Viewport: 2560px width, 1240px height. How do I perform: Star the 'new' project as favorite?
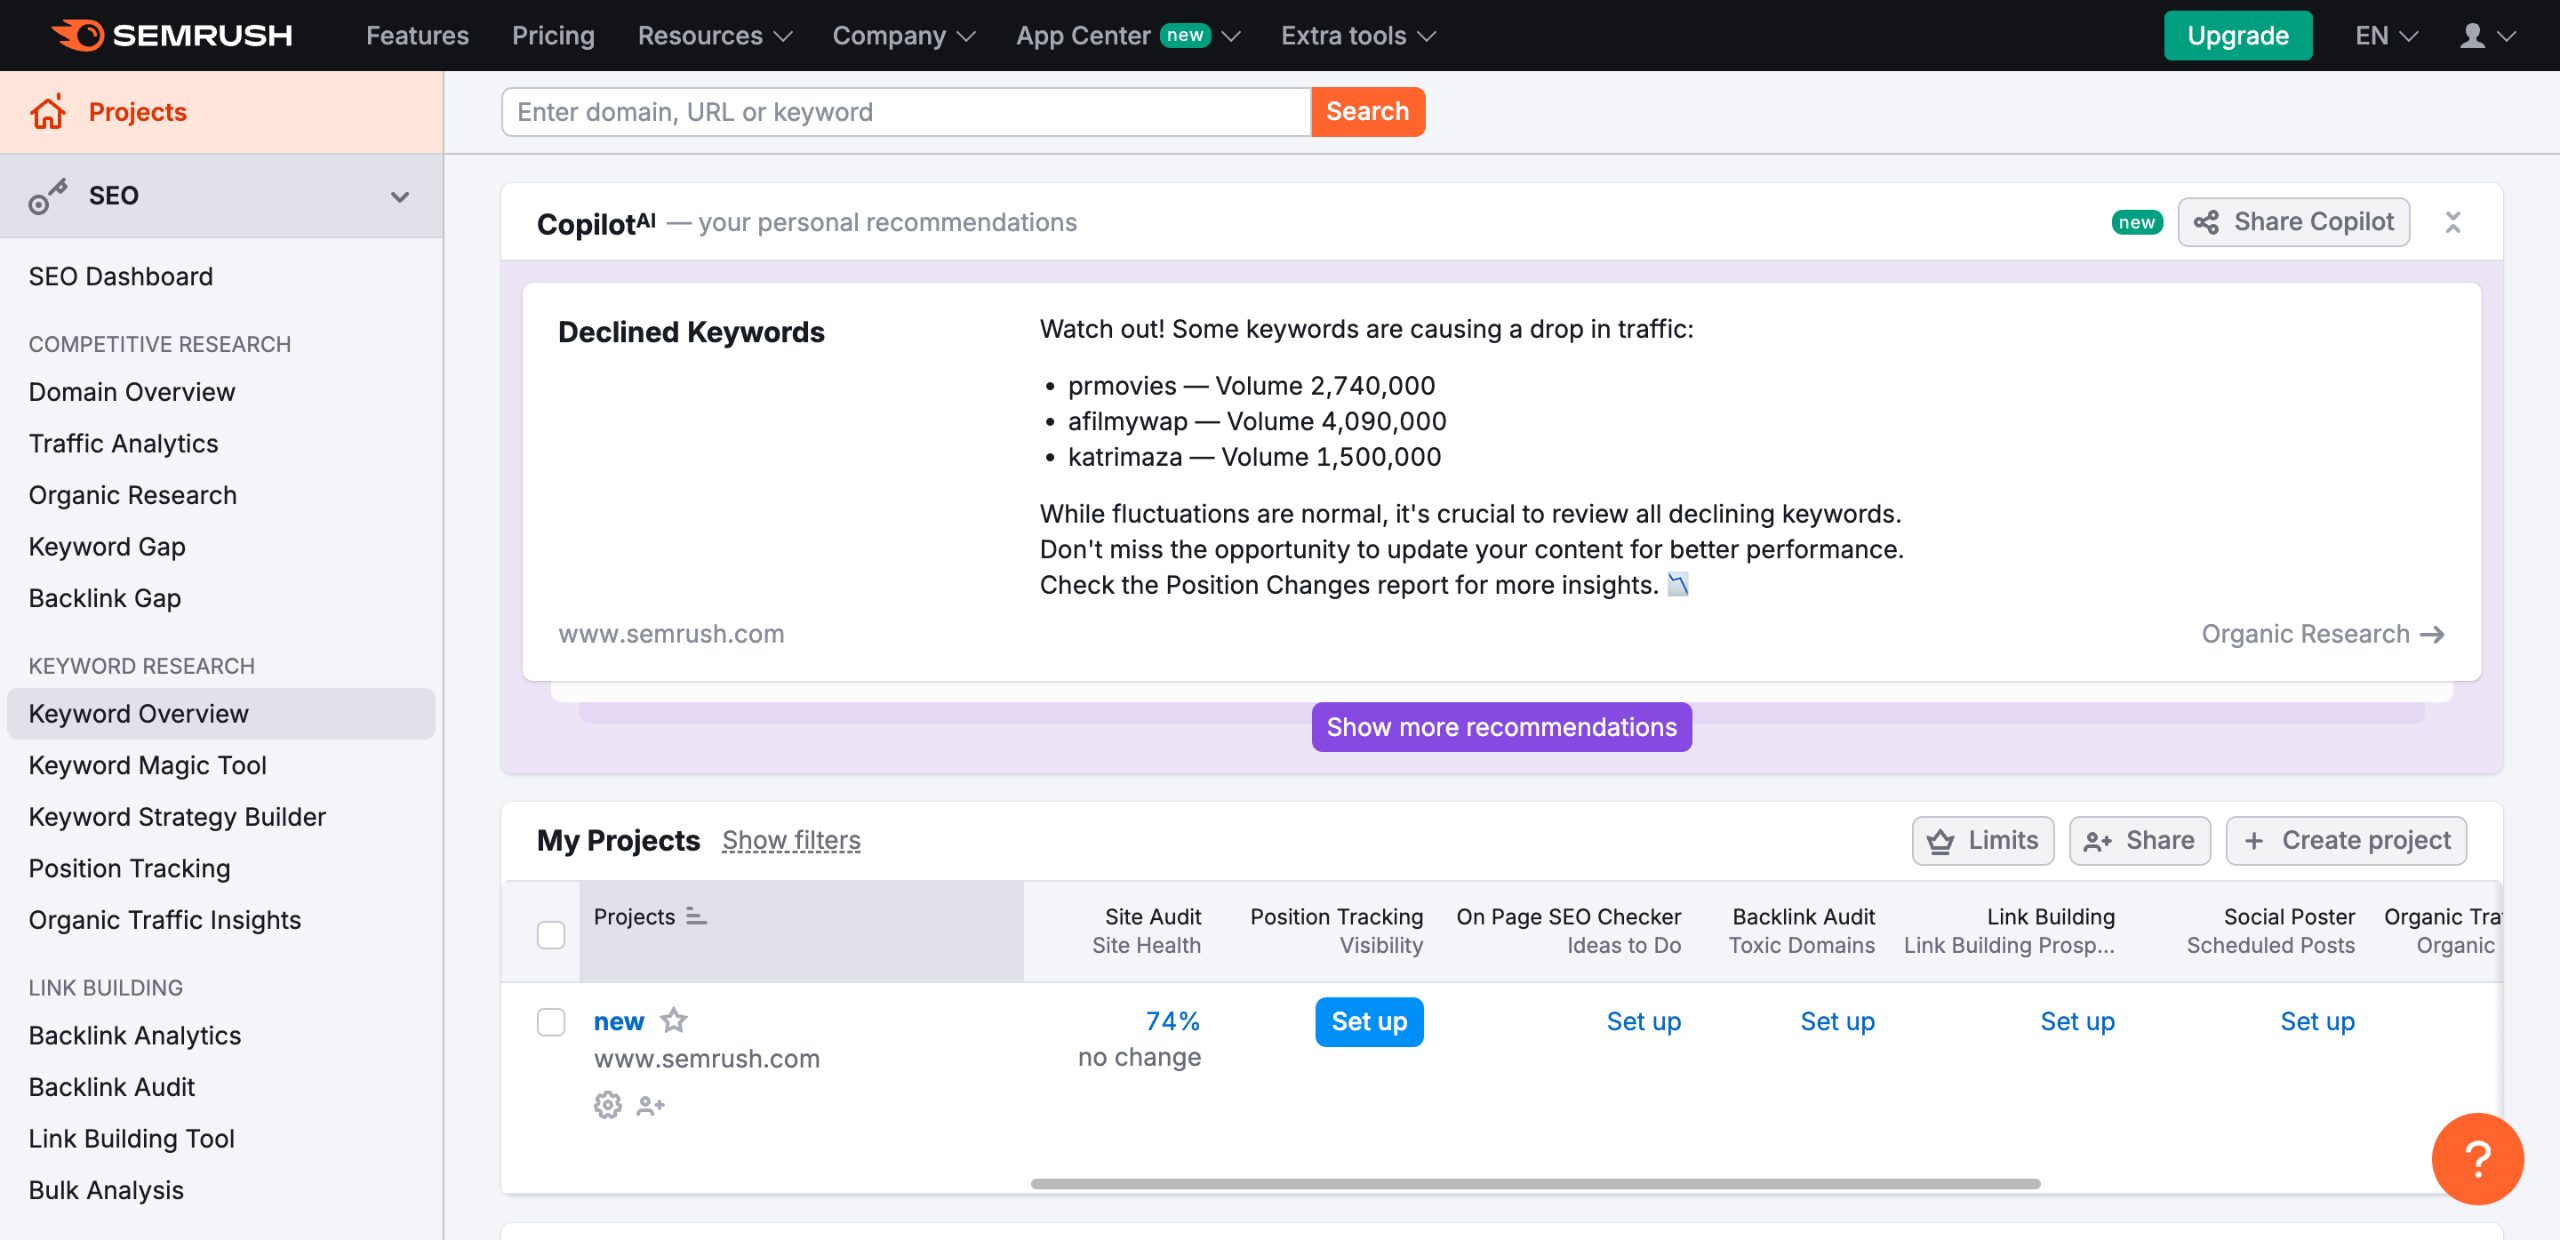pos(674,1021)
